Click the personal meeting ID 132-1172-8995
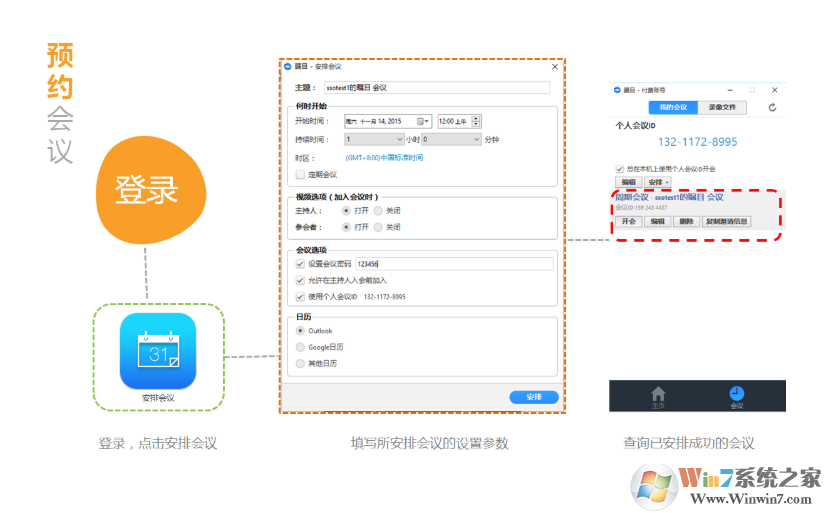The width and height of the screenshot is (828, 513). pyautogui.click(x=697, y=142)
